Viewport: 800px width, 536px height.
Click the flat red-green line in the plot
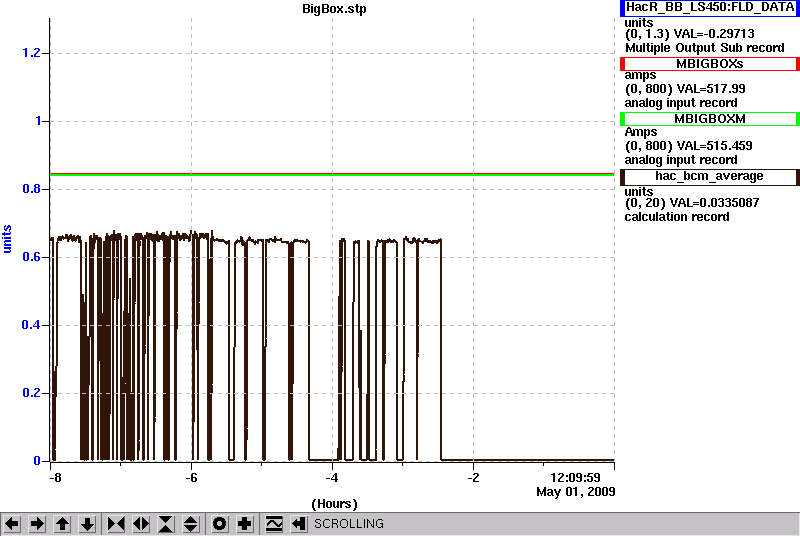(x=332, y=174)
